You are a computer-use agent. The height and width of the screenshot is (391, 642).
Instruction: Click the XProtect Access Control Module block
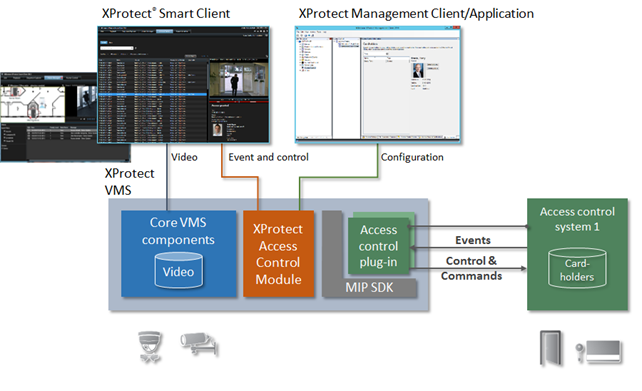pos(278,253)
